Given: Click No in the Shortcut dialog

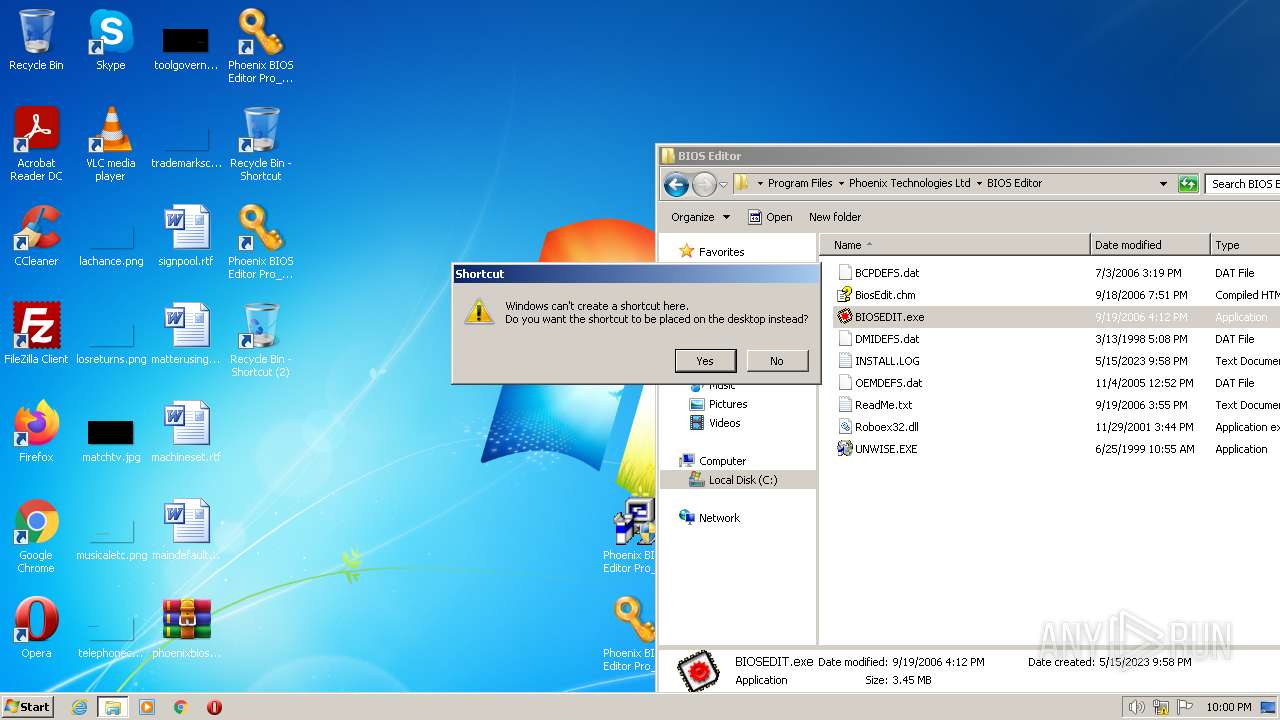Looking at the screenshot, I should click(x=777, y=361).
